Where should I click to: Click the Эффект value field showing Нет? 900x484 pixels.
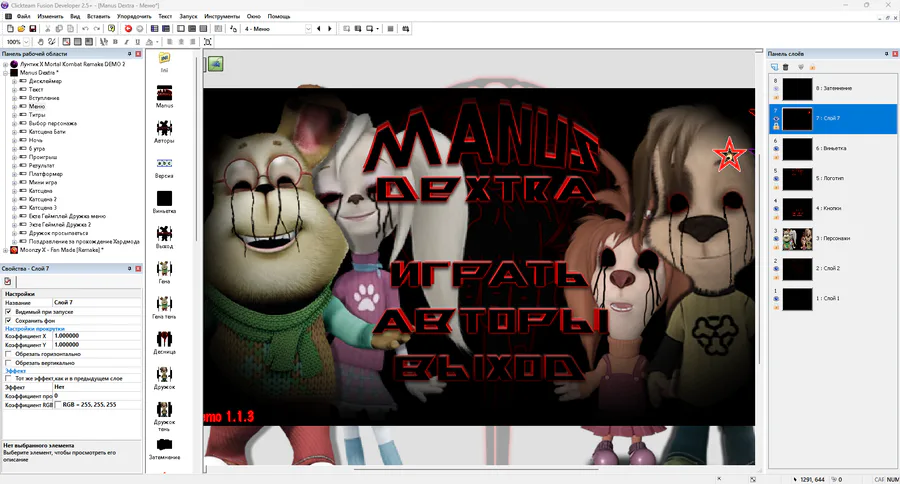point(96,387)
